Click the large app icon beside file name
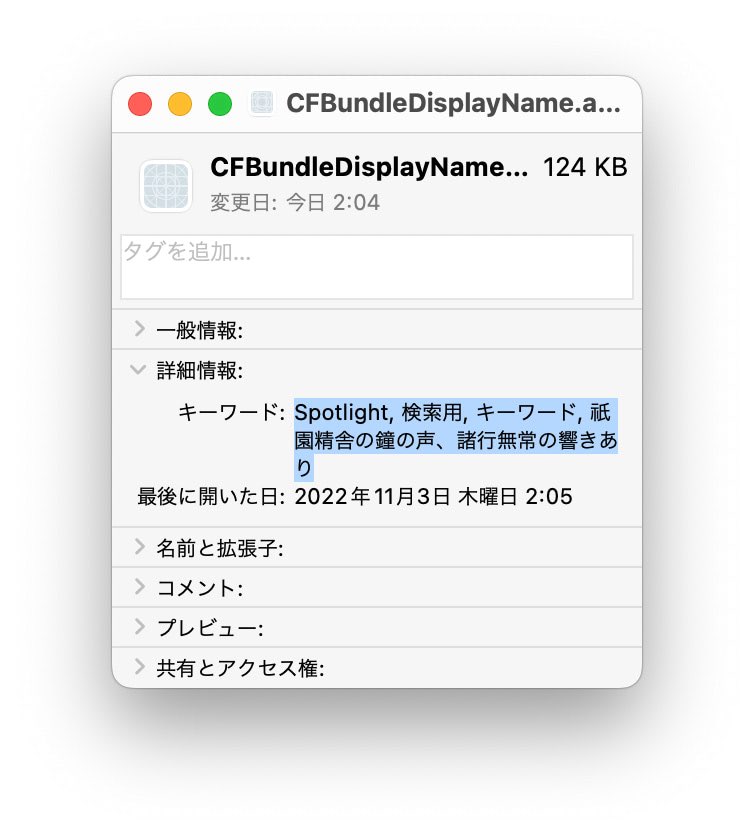The width and height of the screenshot is (754, 836). point(166,186)
